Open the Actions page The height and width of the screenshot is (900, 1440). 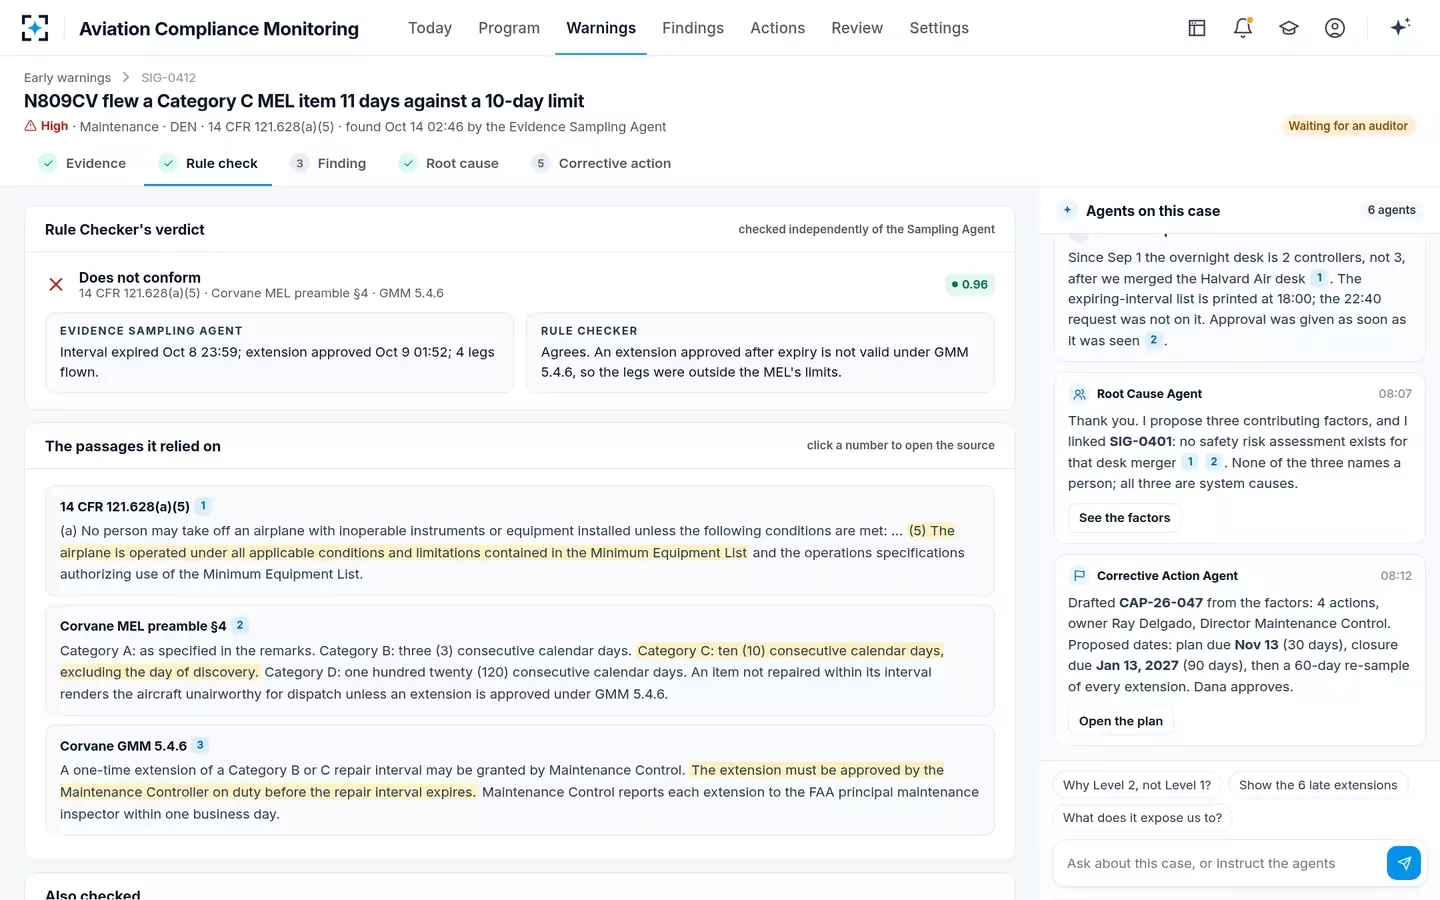click(778, 28)
